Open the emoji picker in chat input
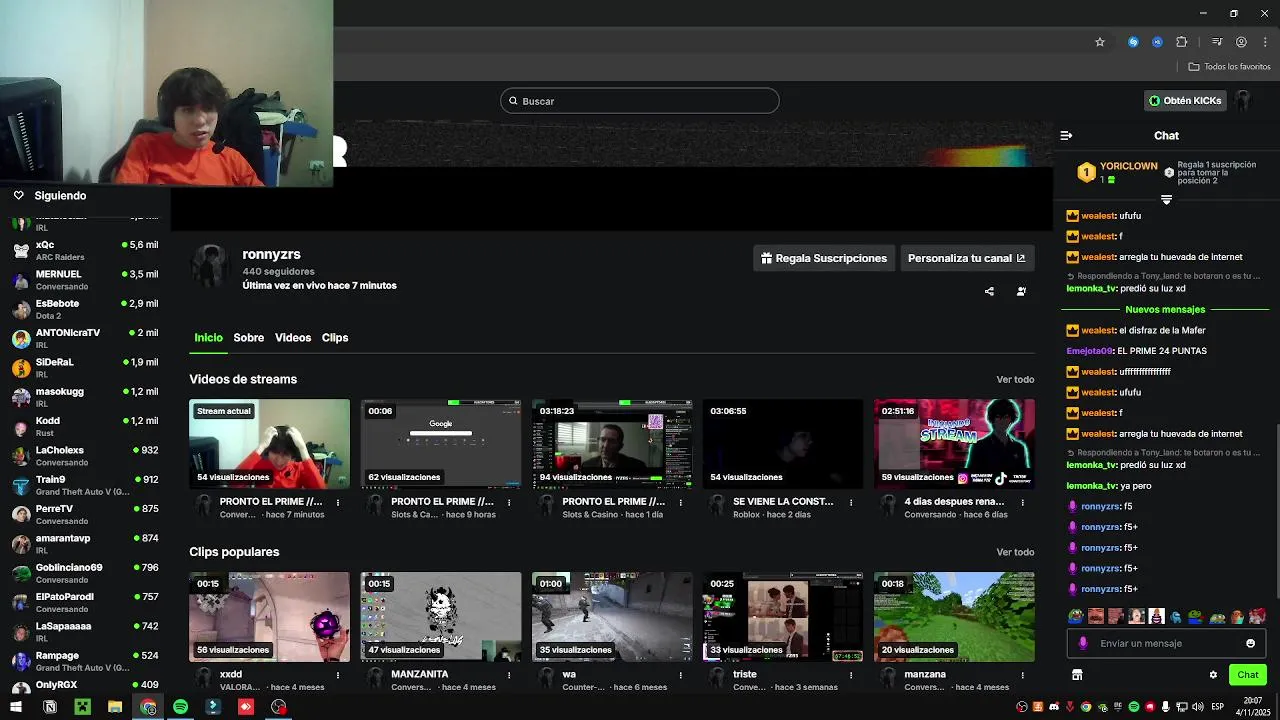 point(1250,643)
